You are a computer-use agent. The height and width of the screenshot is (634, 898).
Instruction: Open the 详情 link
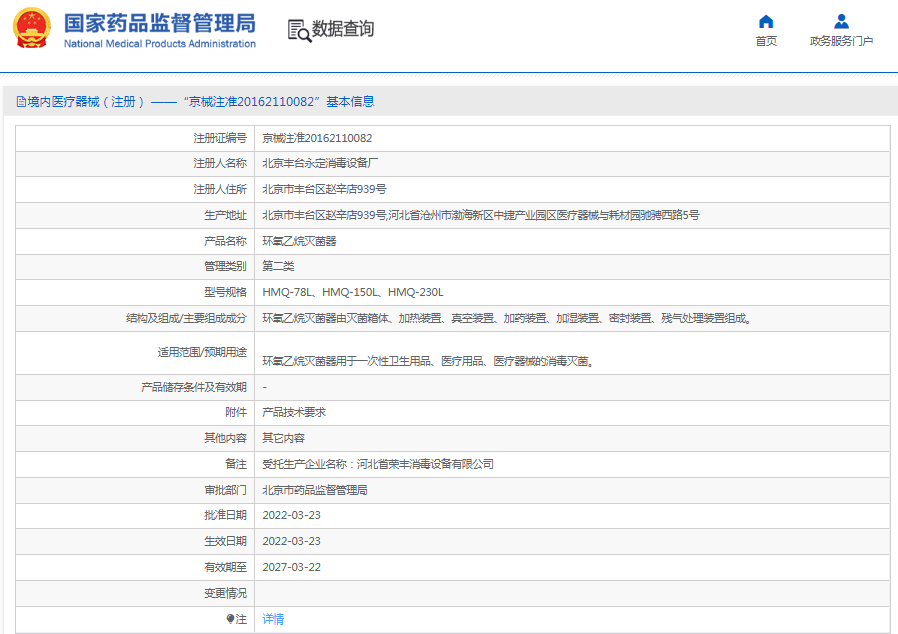pyautogui.click(x=273, y=619)
